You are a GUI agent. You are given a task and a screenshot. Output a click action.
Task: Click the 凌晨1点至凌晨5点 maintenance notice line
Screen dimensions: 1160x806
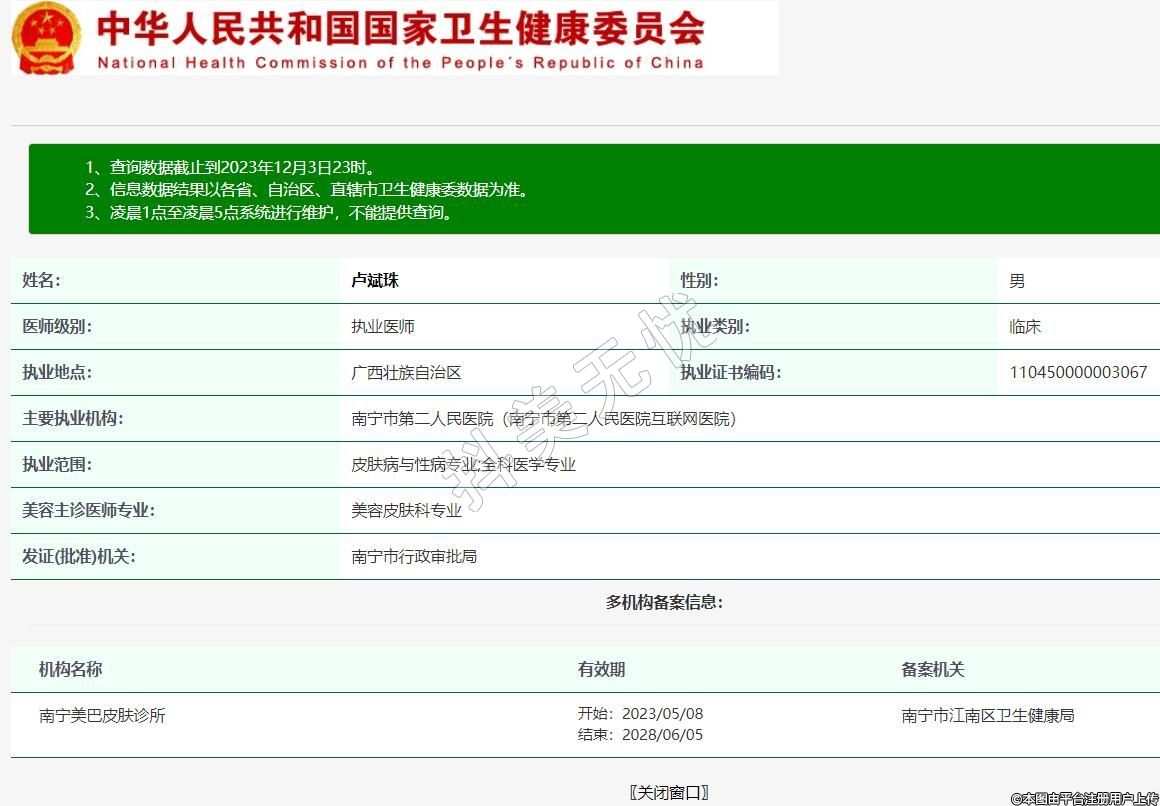[x=268, y=212]
